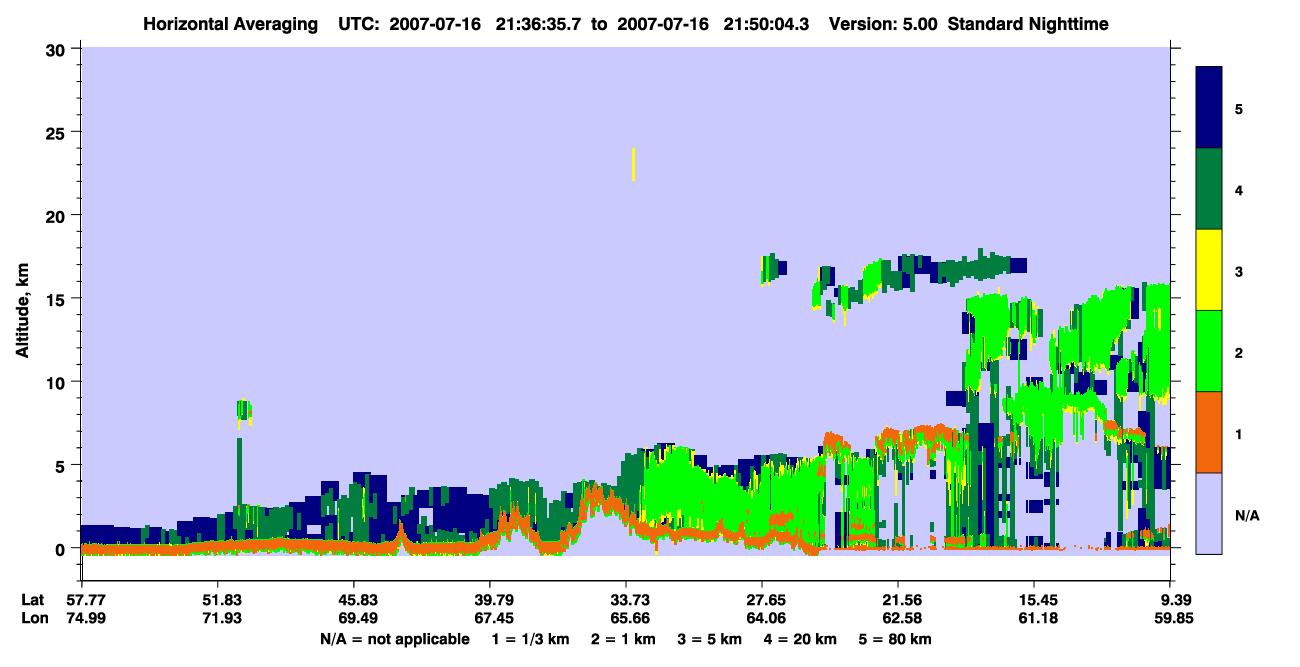Click the yellow colorbar segment labeled 3
1300x667 pixels.
click(x=1209, y=270)
